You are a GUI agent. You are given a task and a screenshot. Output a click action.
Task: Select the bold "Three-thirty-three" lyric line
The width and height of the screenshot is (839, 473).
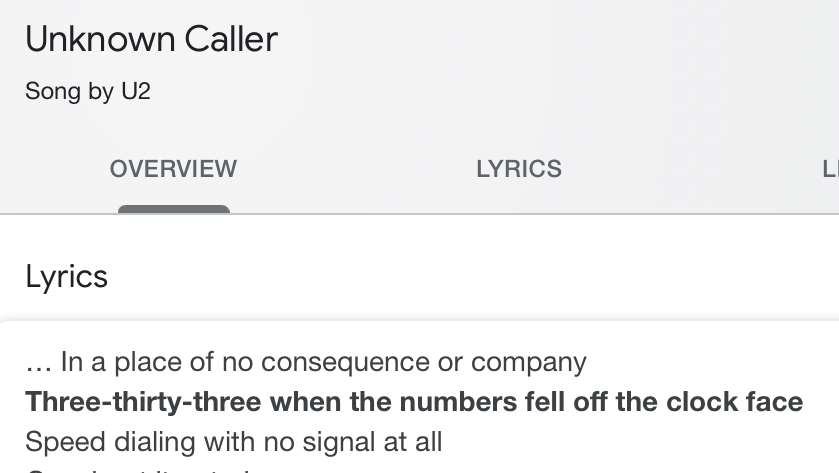tap(413, 402)
